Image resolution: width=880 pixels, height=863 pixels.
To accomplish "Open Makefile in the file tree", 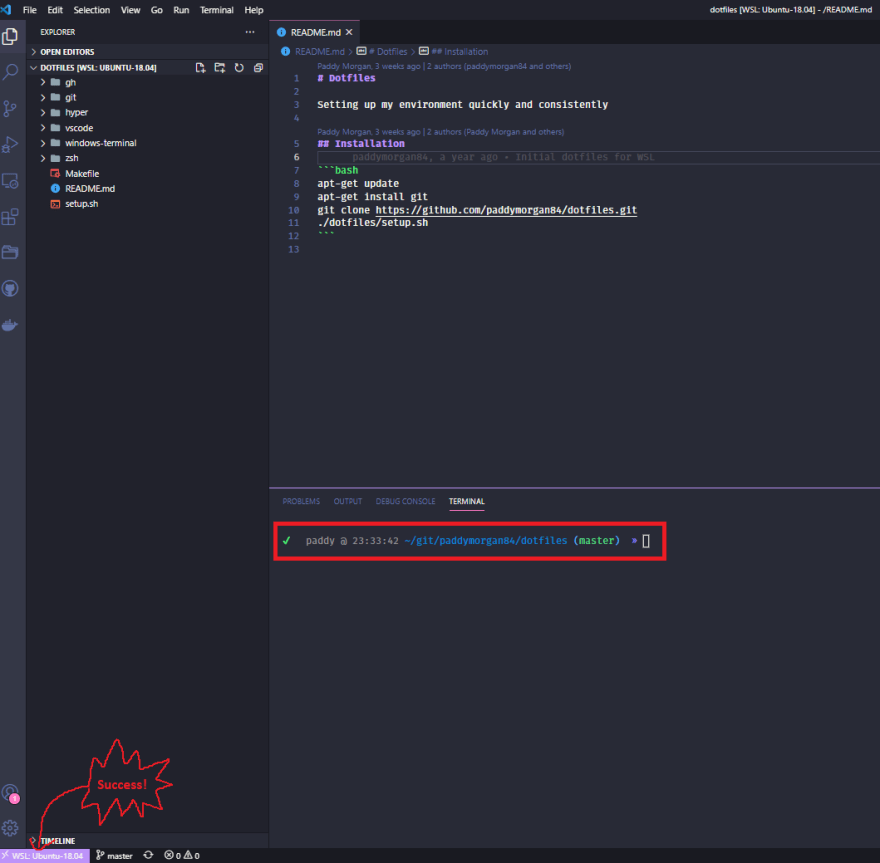I will coord(82,173).
